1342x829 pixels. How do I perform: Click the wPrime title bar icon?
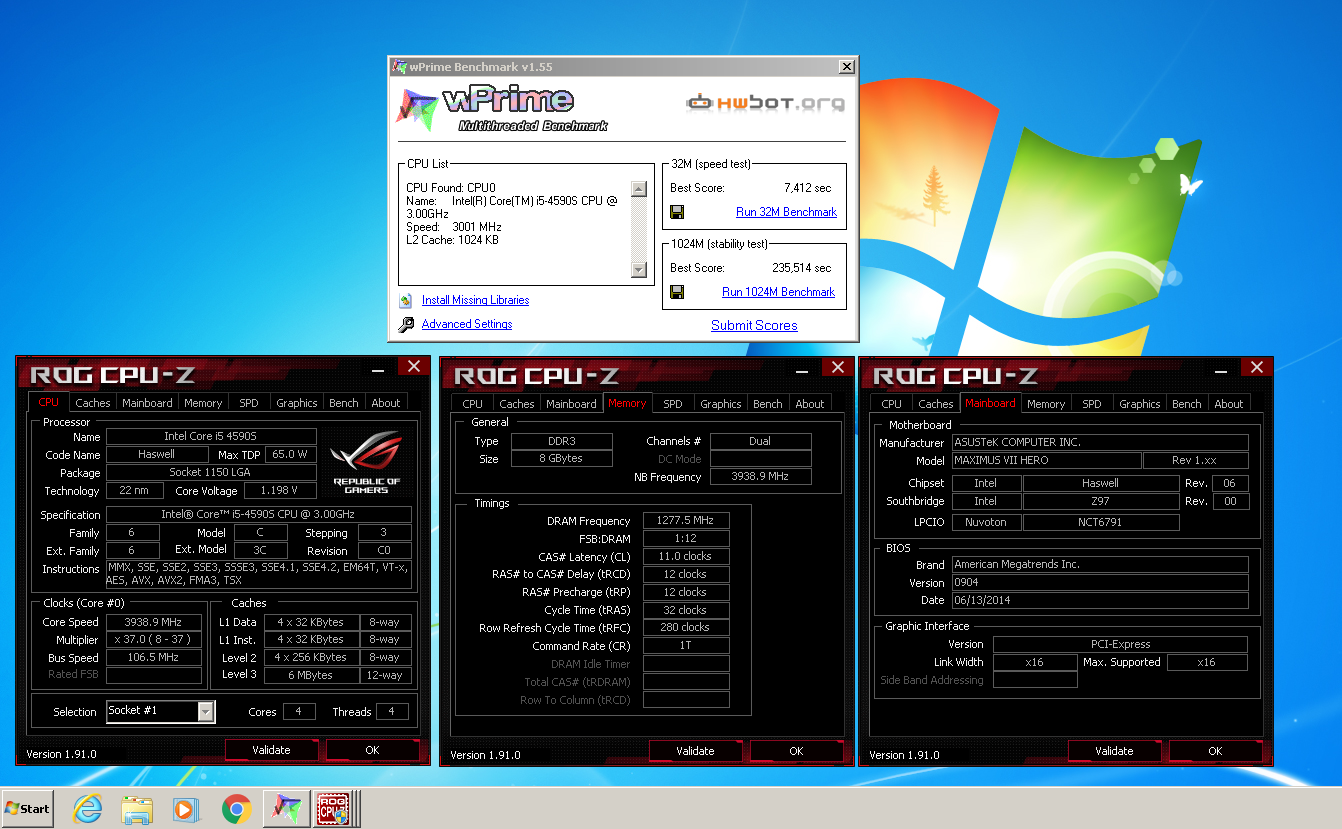click(x=400, y=67)
